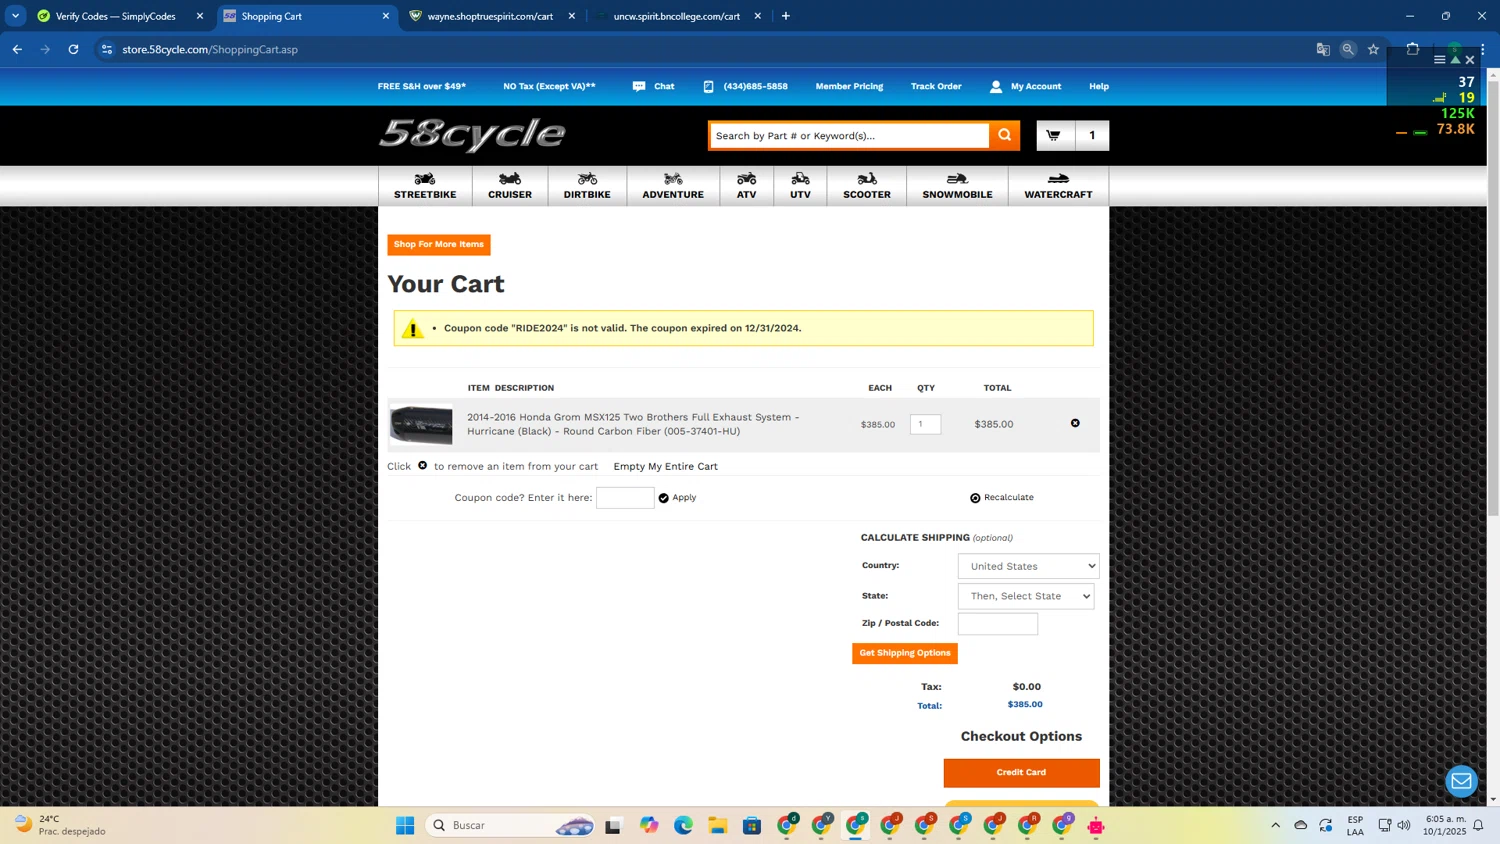Open browser extensions menu
1500x844 pixels.
coord(1412,49)
